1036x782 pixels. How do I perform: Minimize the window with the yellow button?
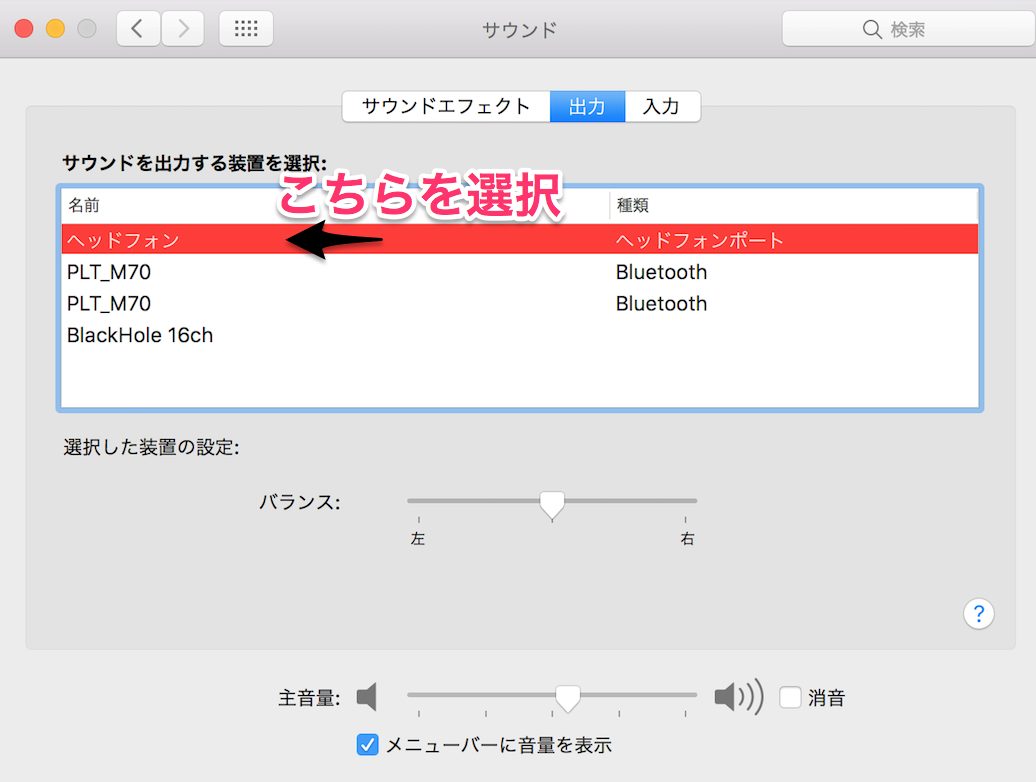56,28
